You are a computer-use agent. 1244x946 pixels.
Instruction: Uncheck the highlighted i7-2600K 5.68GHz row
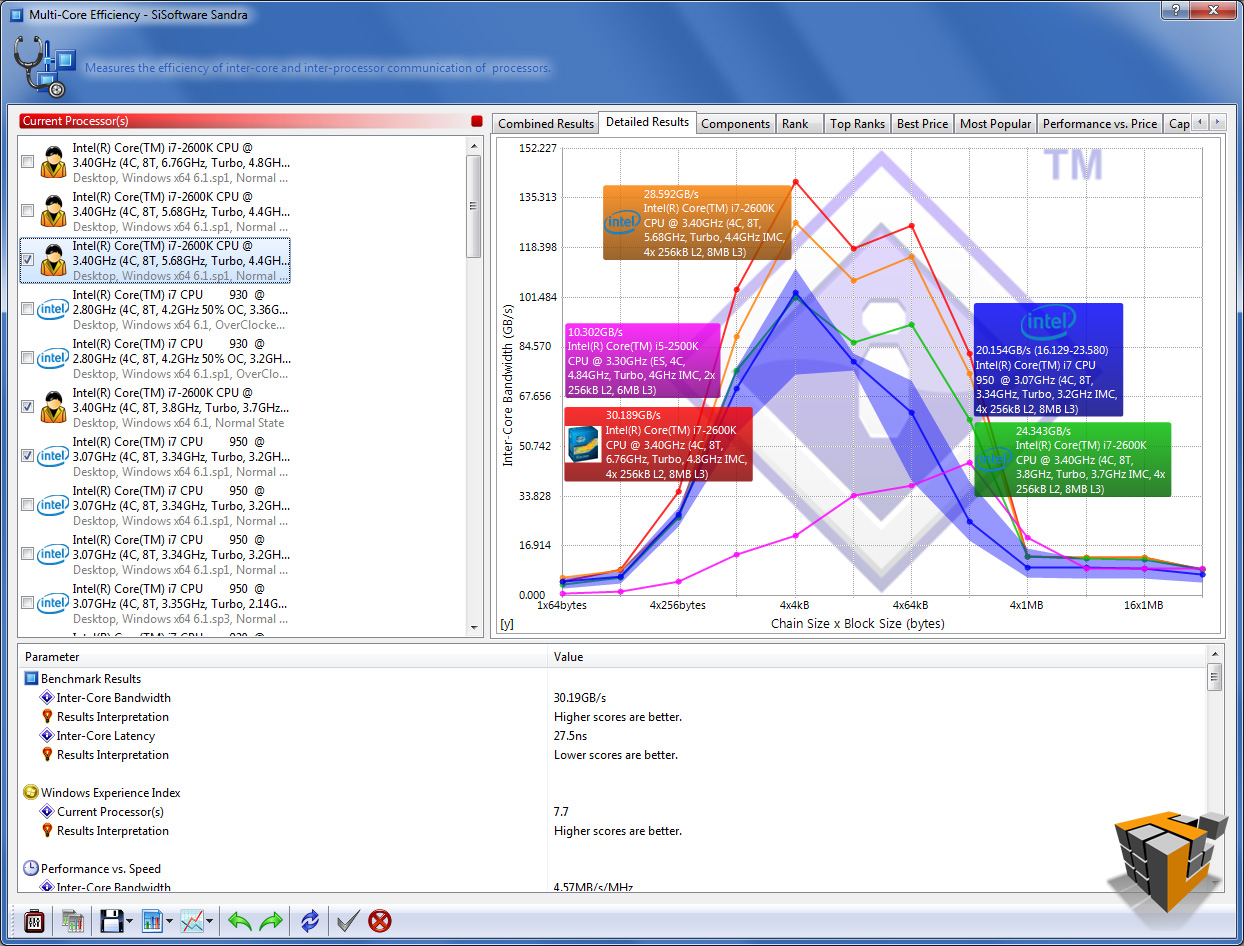pyautogui.click(x=28, y=260)
